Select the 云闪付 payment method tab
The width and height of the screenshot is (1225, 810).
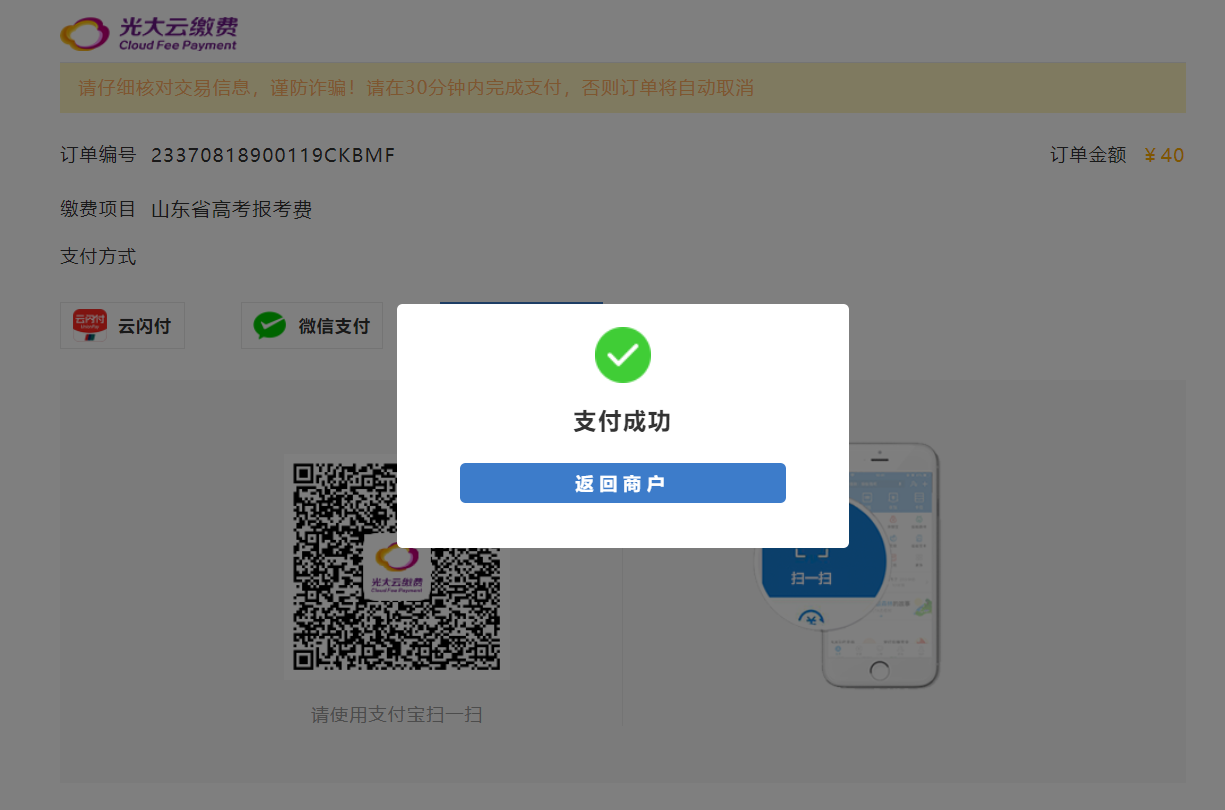122,326
